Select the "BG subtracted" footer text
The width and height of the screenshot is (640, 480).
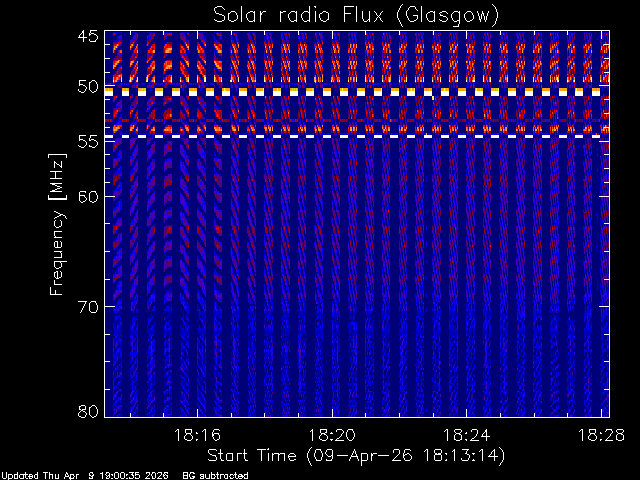215,475
